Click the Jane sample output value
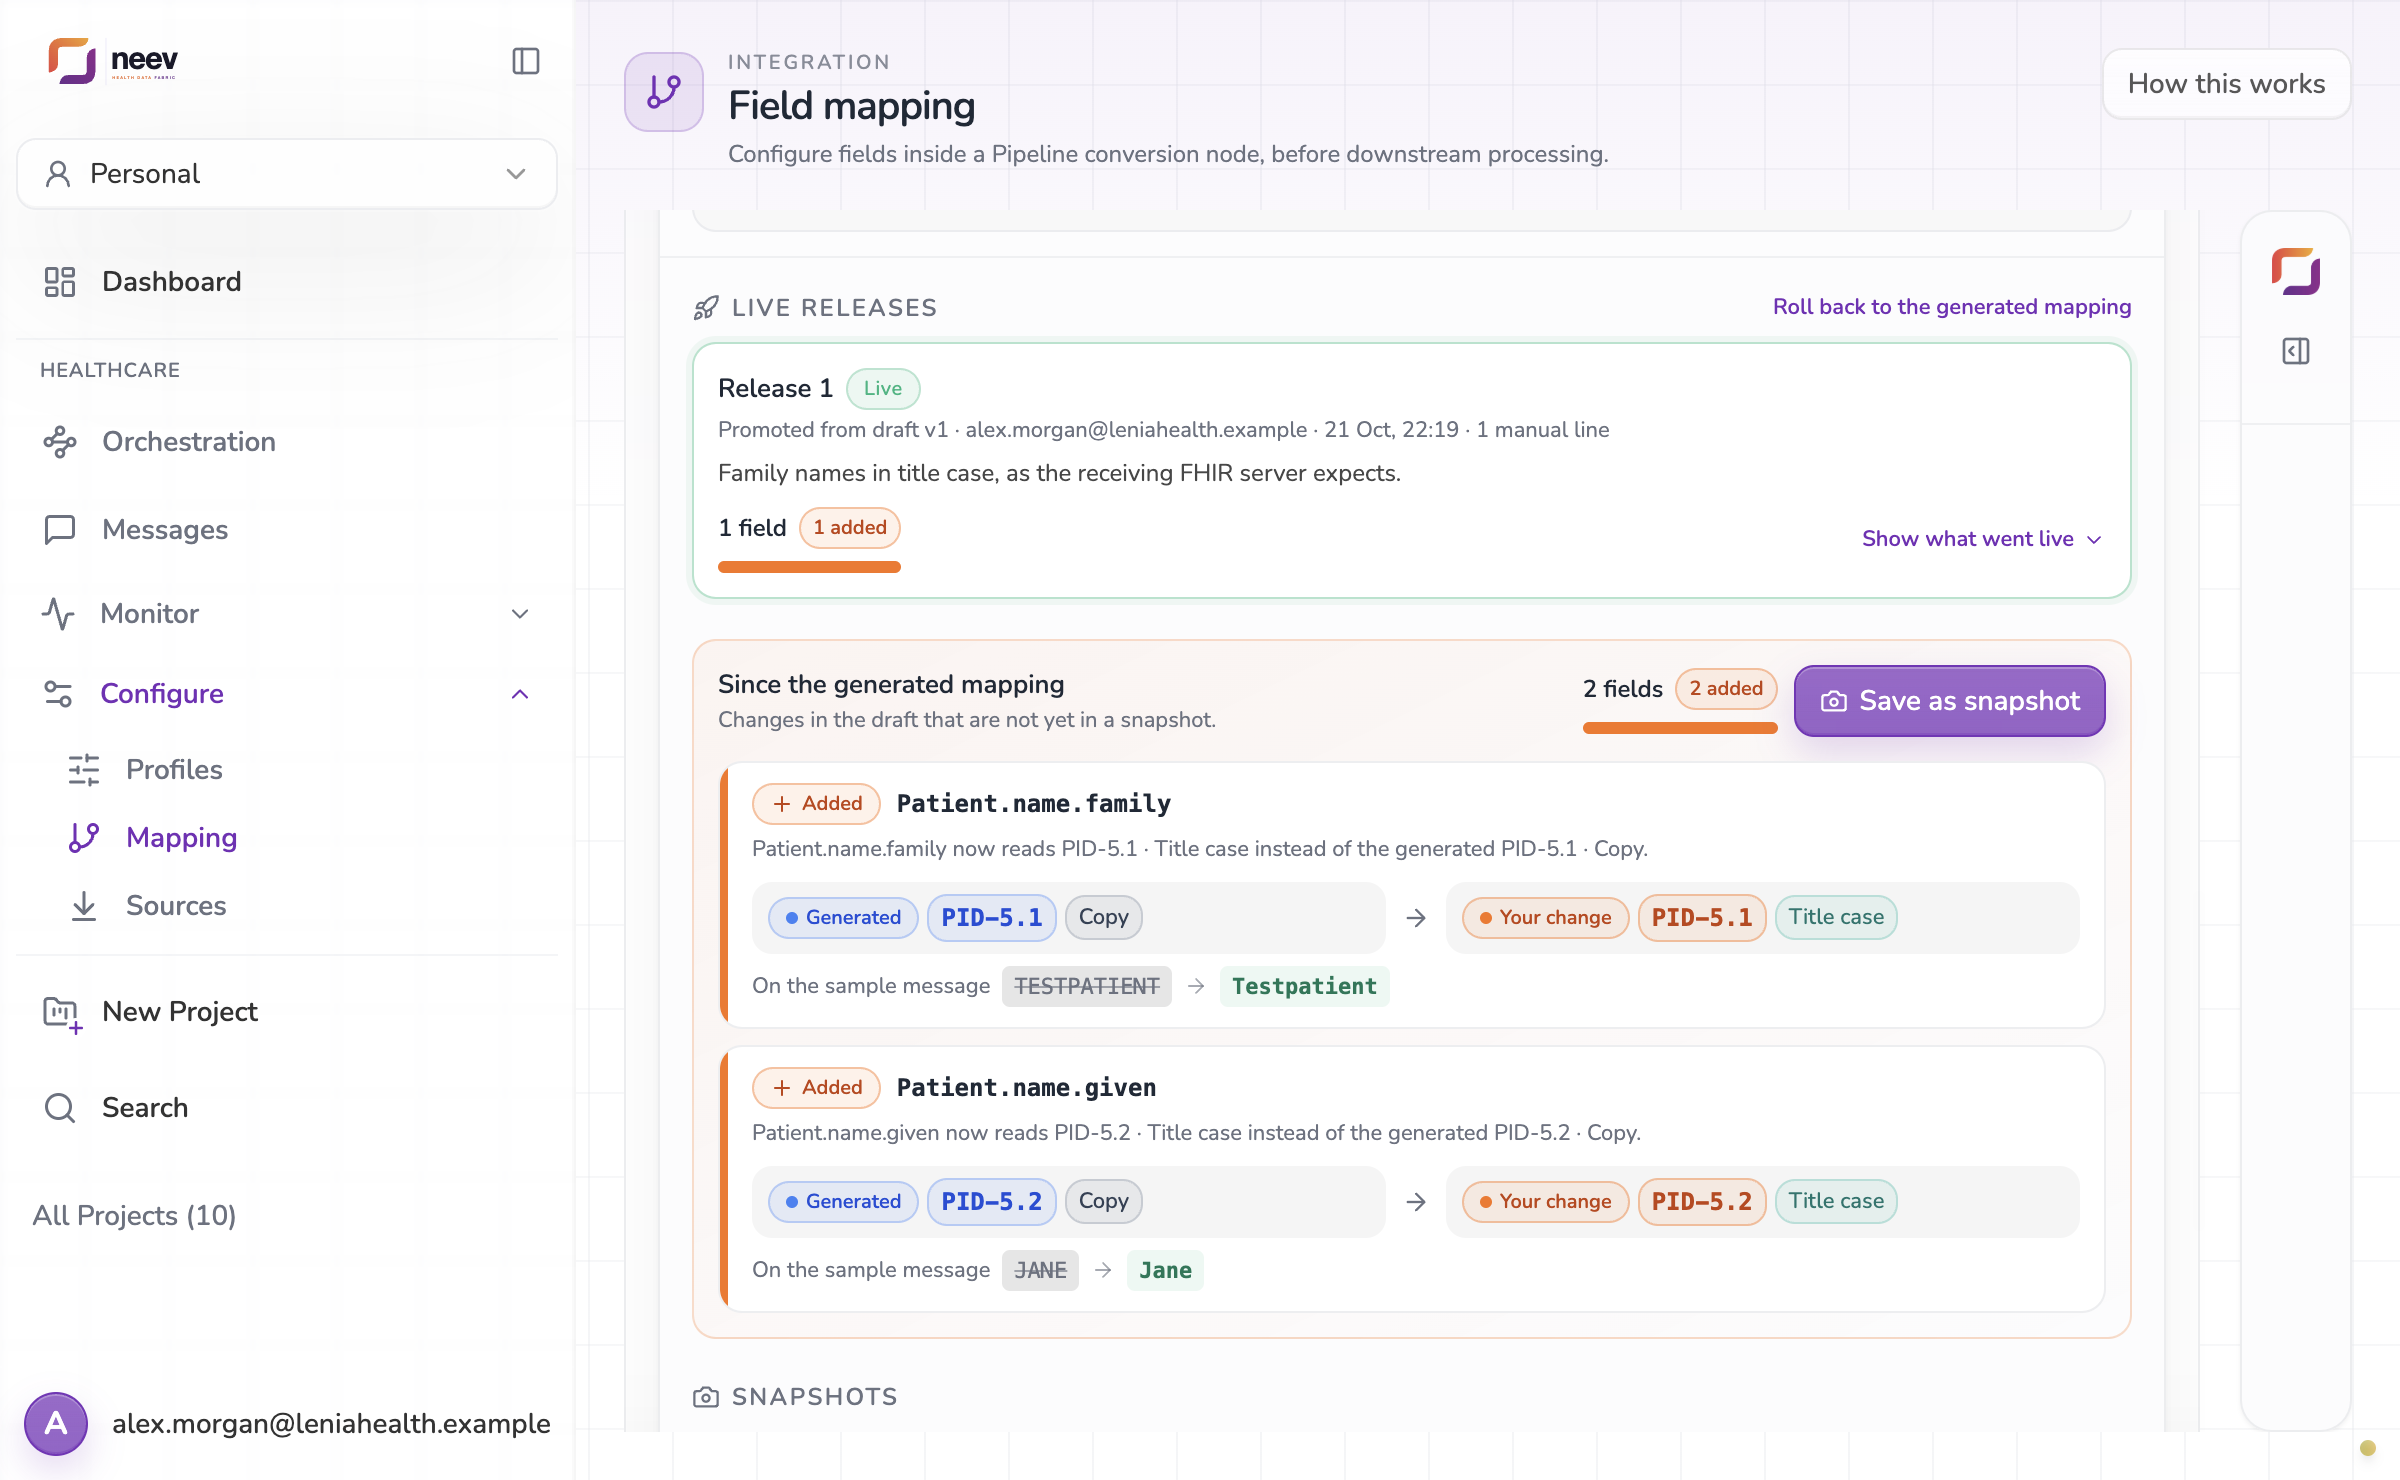 (1165, 1271)
